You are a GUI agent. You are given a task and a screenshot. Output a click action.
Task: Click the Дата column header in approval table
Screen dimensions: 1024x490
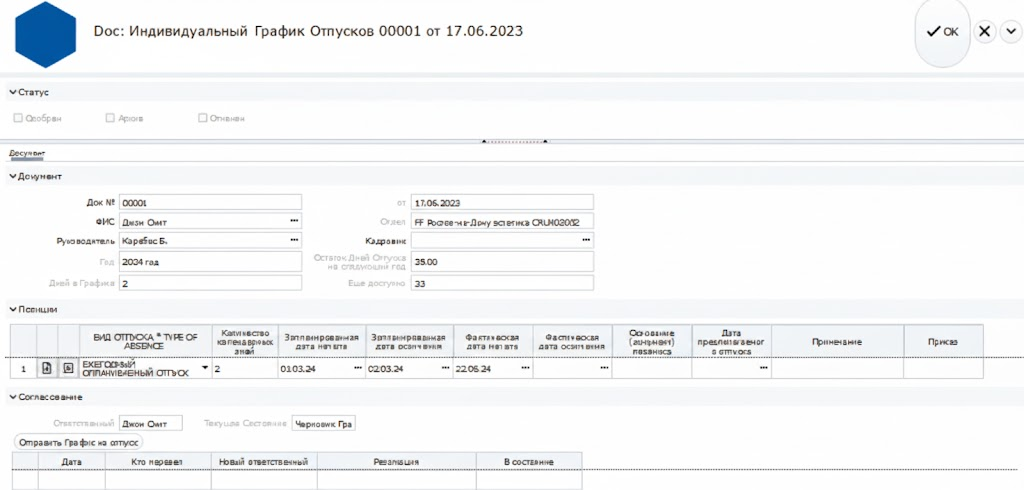(71, 461)
